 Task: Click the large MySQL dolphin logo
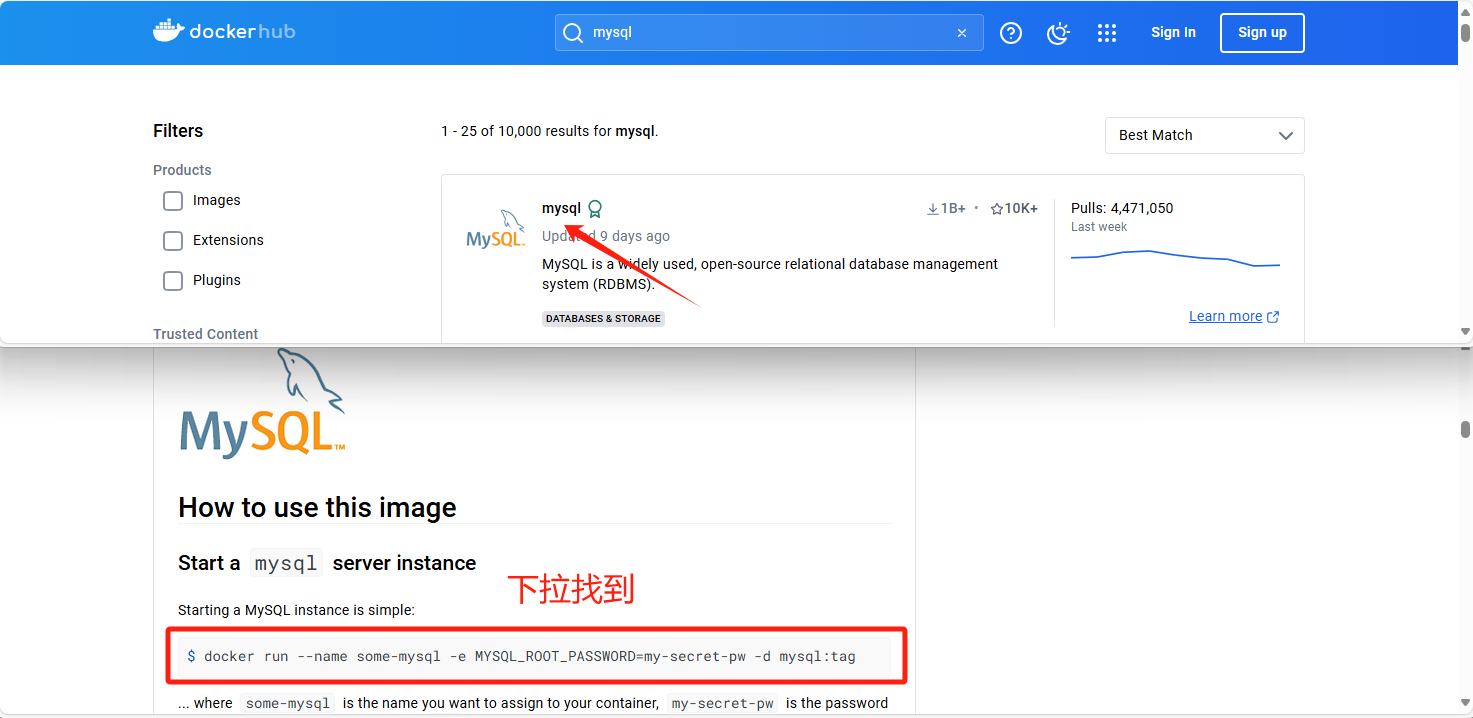(263, 403)
